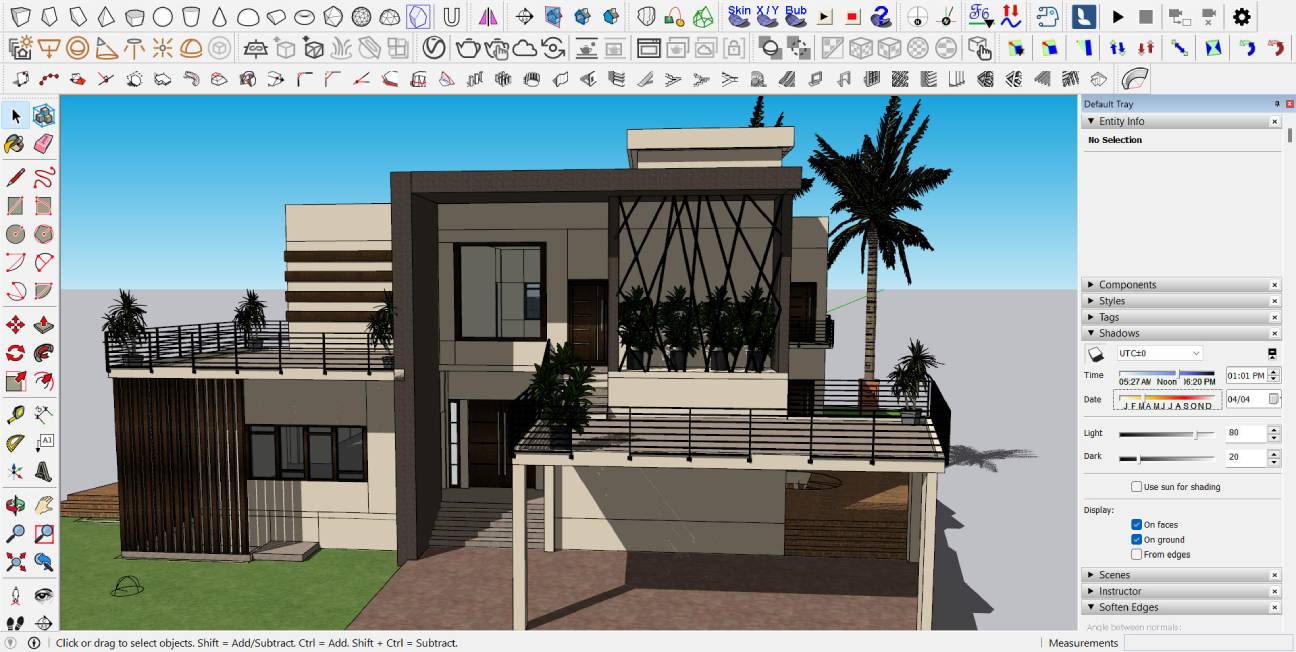Pick the pink Eraser tool
Screen dimensions: 1296x652
(x=43, y=145)
